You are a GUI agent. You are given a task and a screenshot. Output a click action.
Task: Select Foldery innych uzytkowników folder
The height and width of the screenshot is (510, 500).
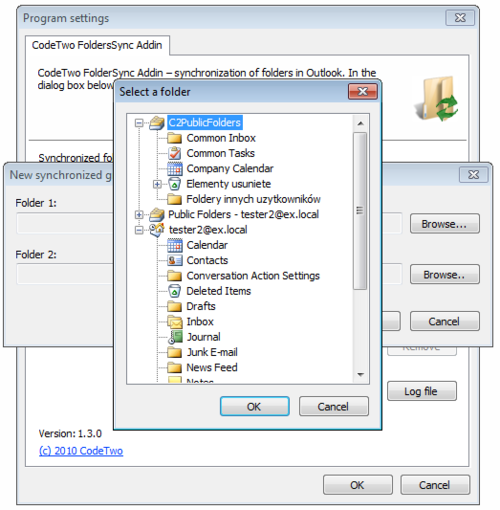coord(253,199)
